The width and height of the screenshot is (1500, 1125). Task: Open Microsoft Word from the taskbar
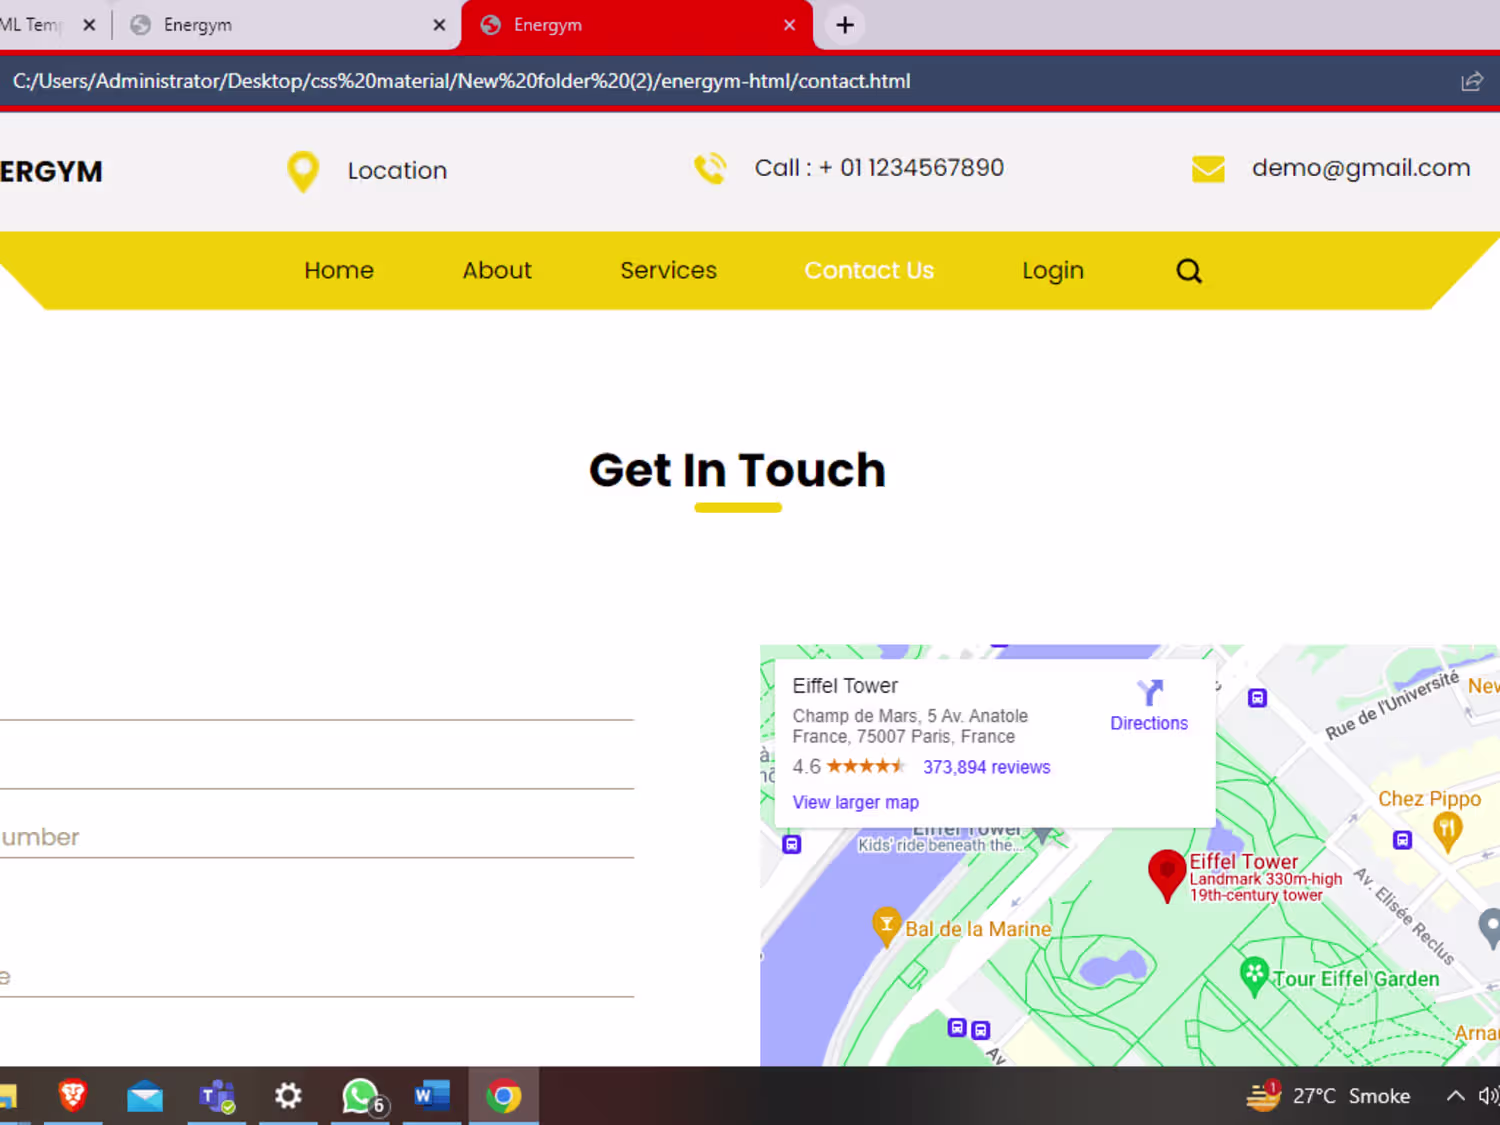coord(432,1096)
